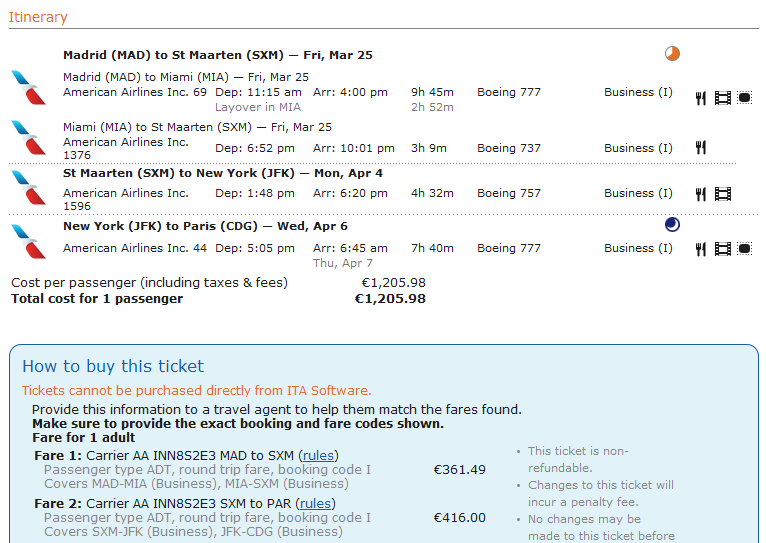This screenshot has width=766, height=543.
Task: Click the film strip icon for flight 44
Action: 722,249
